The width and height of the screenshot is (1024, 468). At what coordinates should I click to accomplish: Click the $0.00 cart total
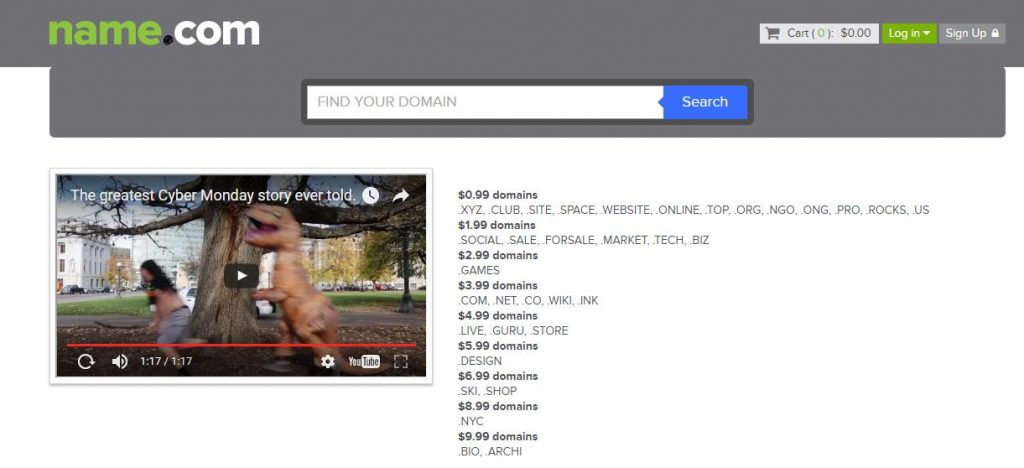855,33
